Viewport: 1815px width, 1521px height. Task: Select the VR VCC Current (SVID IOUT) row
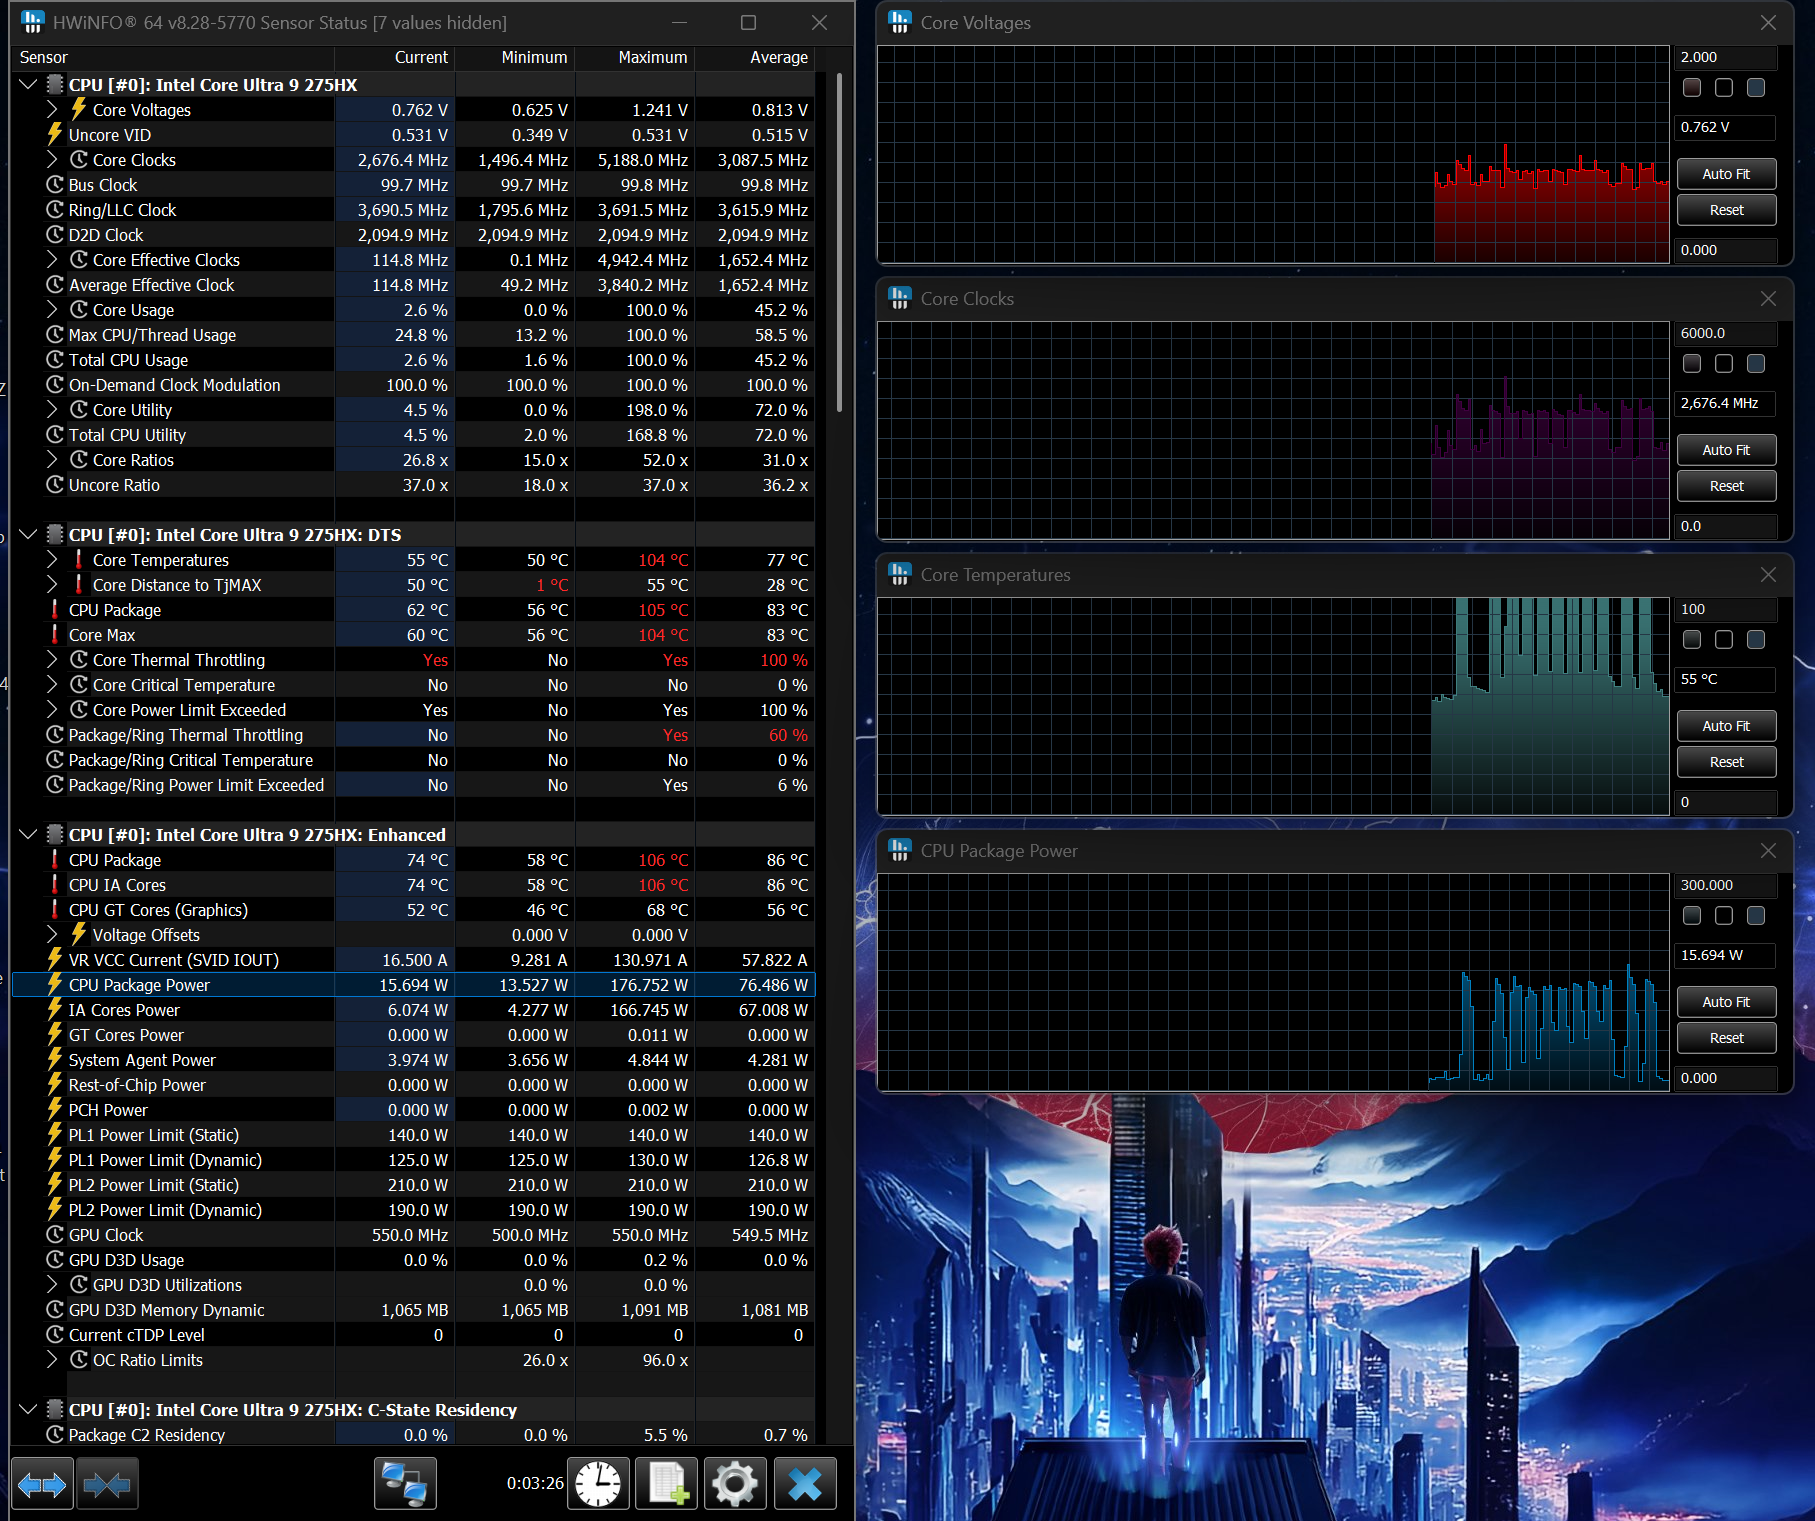pos(413,960)
